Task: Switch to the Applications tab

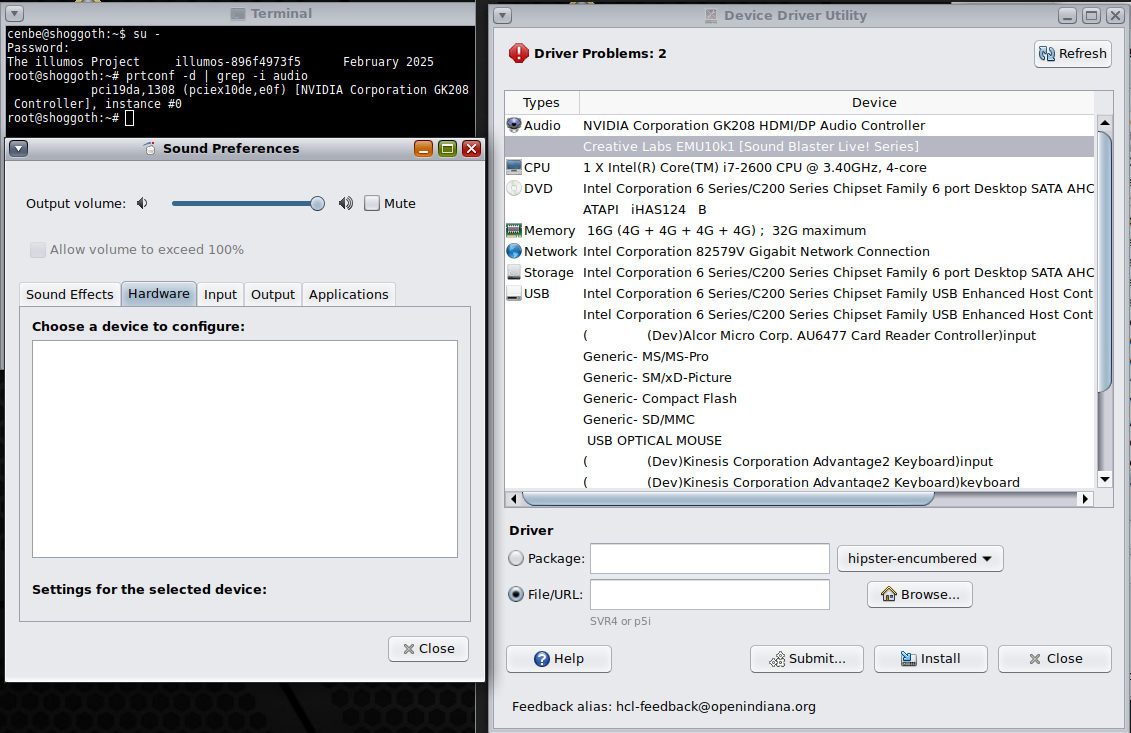Action: pyautogui.click(x=348, y=294)
